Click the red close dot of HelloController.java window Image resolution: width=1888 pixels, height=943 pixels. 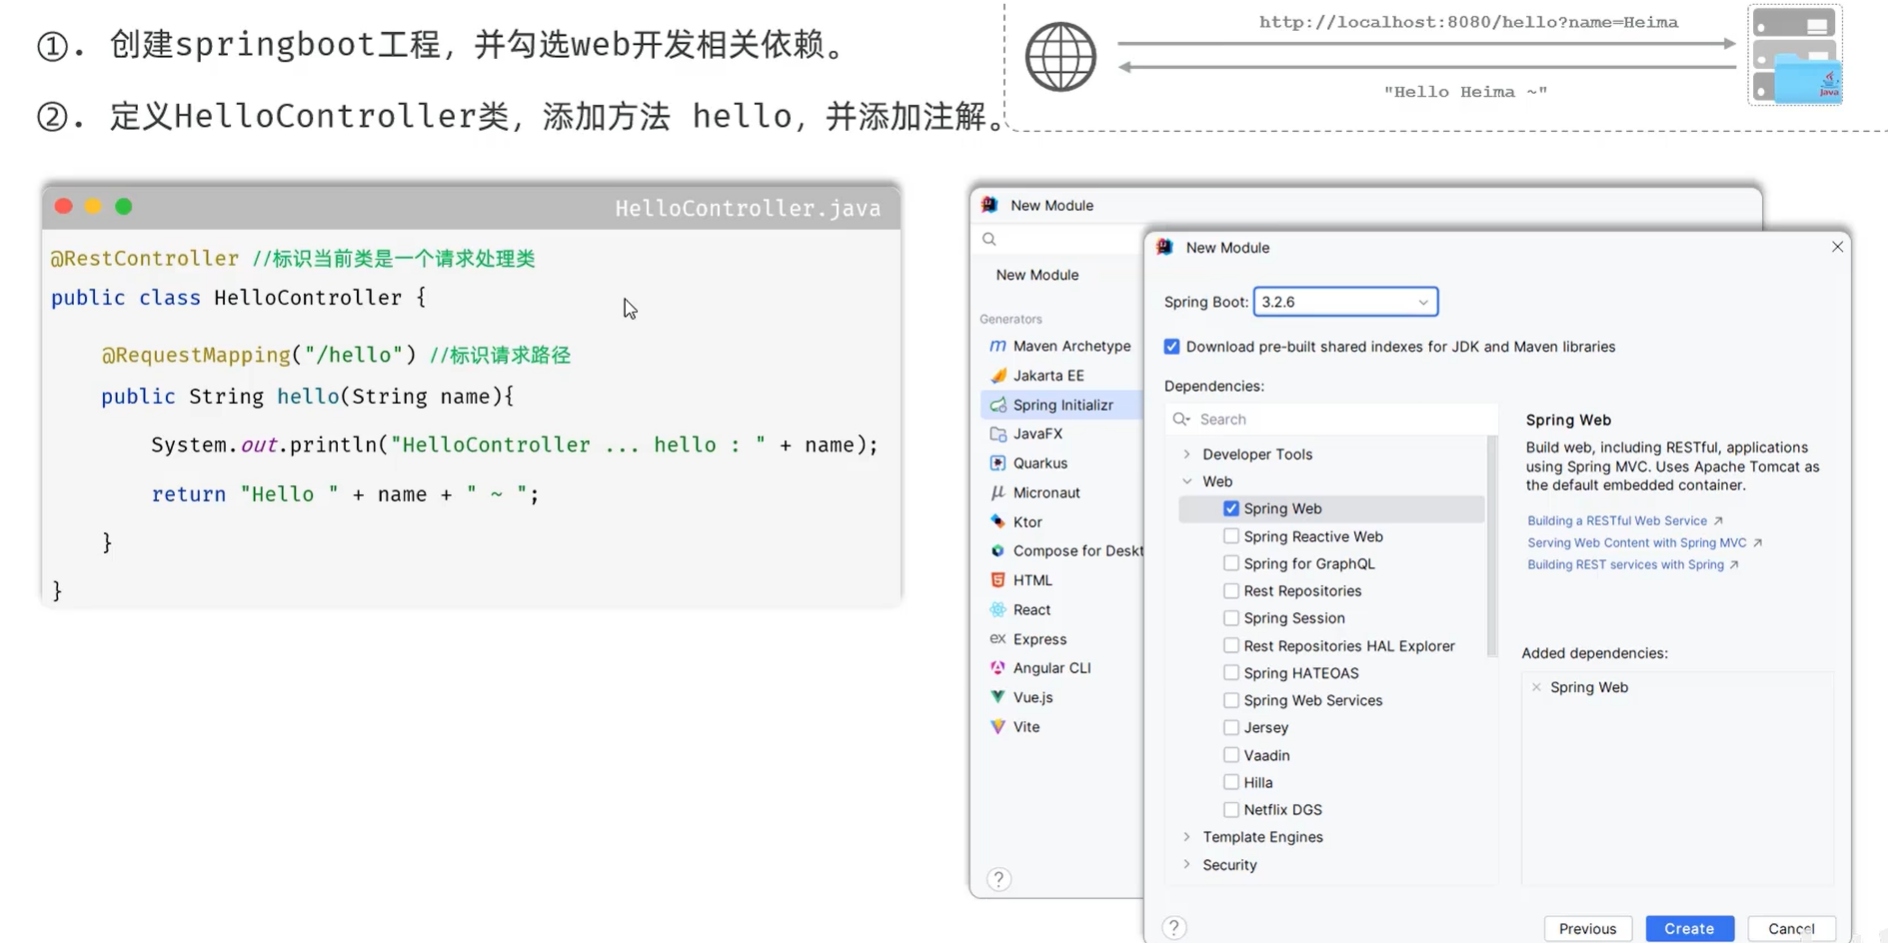coord(64,206)
